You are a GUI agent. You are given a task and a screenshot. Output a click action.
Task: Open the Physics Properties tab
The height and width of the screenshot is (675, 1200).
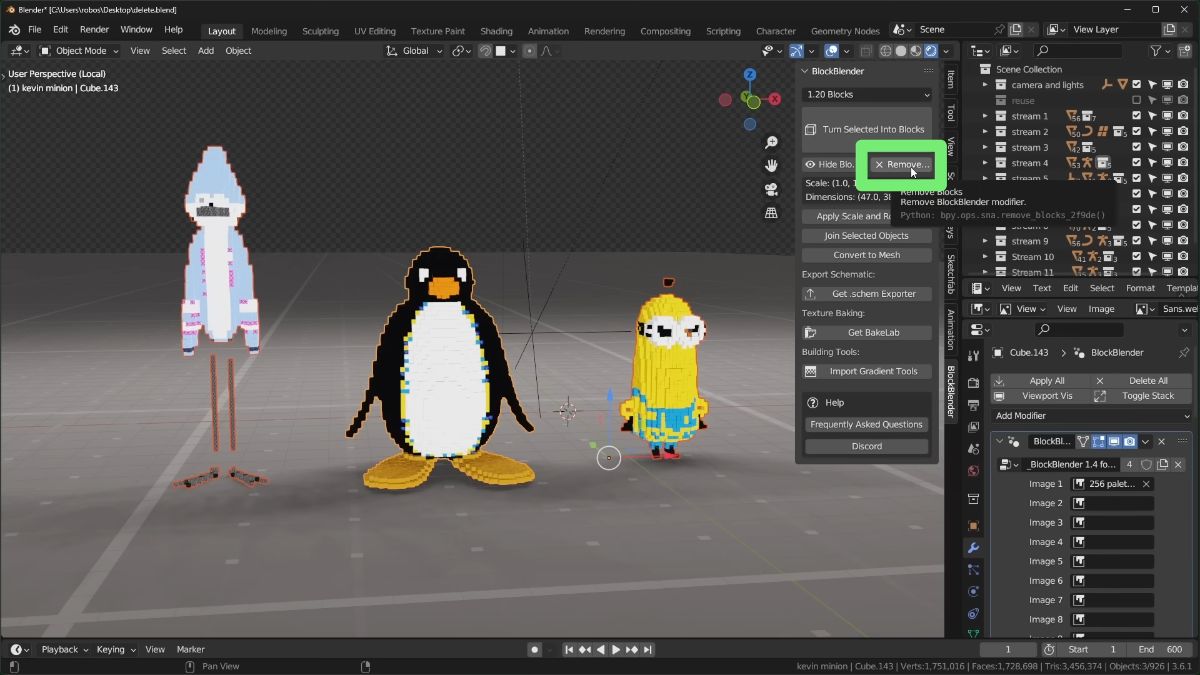click(973, 614)
